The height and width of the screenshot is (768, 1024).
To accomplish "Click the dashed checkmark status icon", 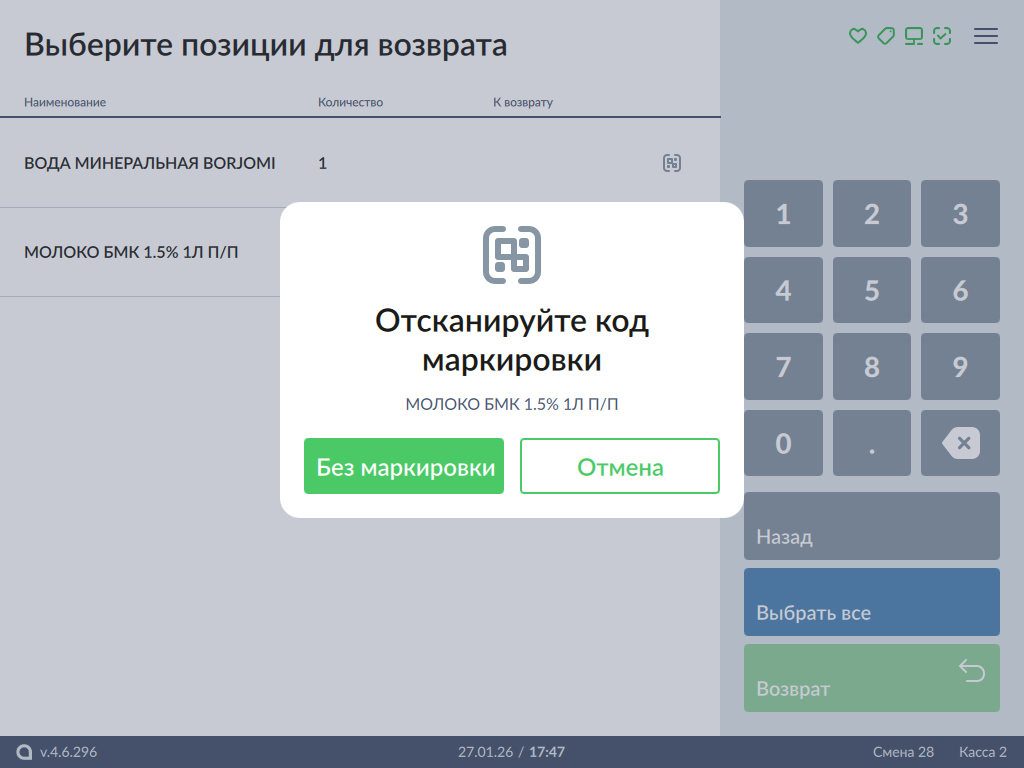I will (x=941, y=36).
